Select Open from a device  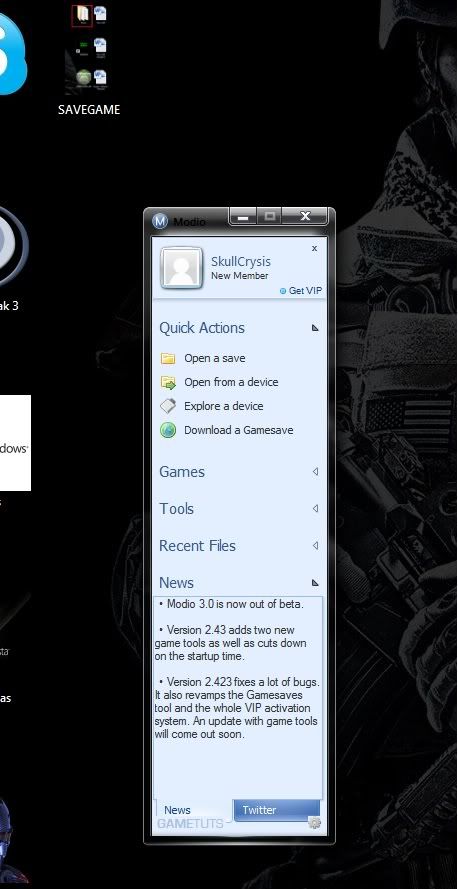pos(231,382)
